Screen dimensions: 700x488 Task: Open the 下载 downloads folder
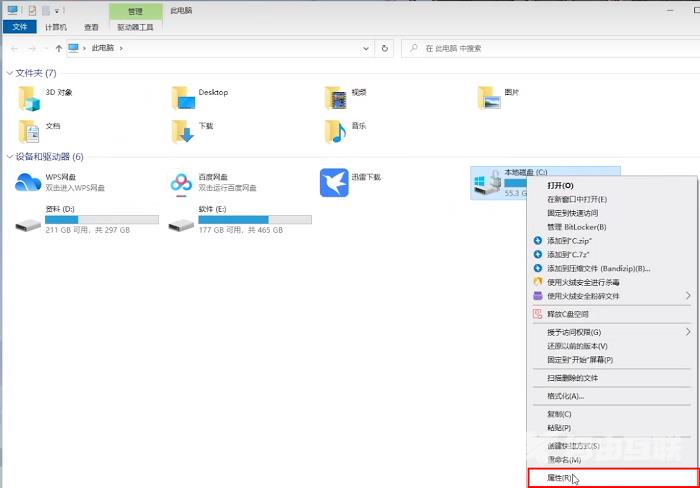pos(182,130)
